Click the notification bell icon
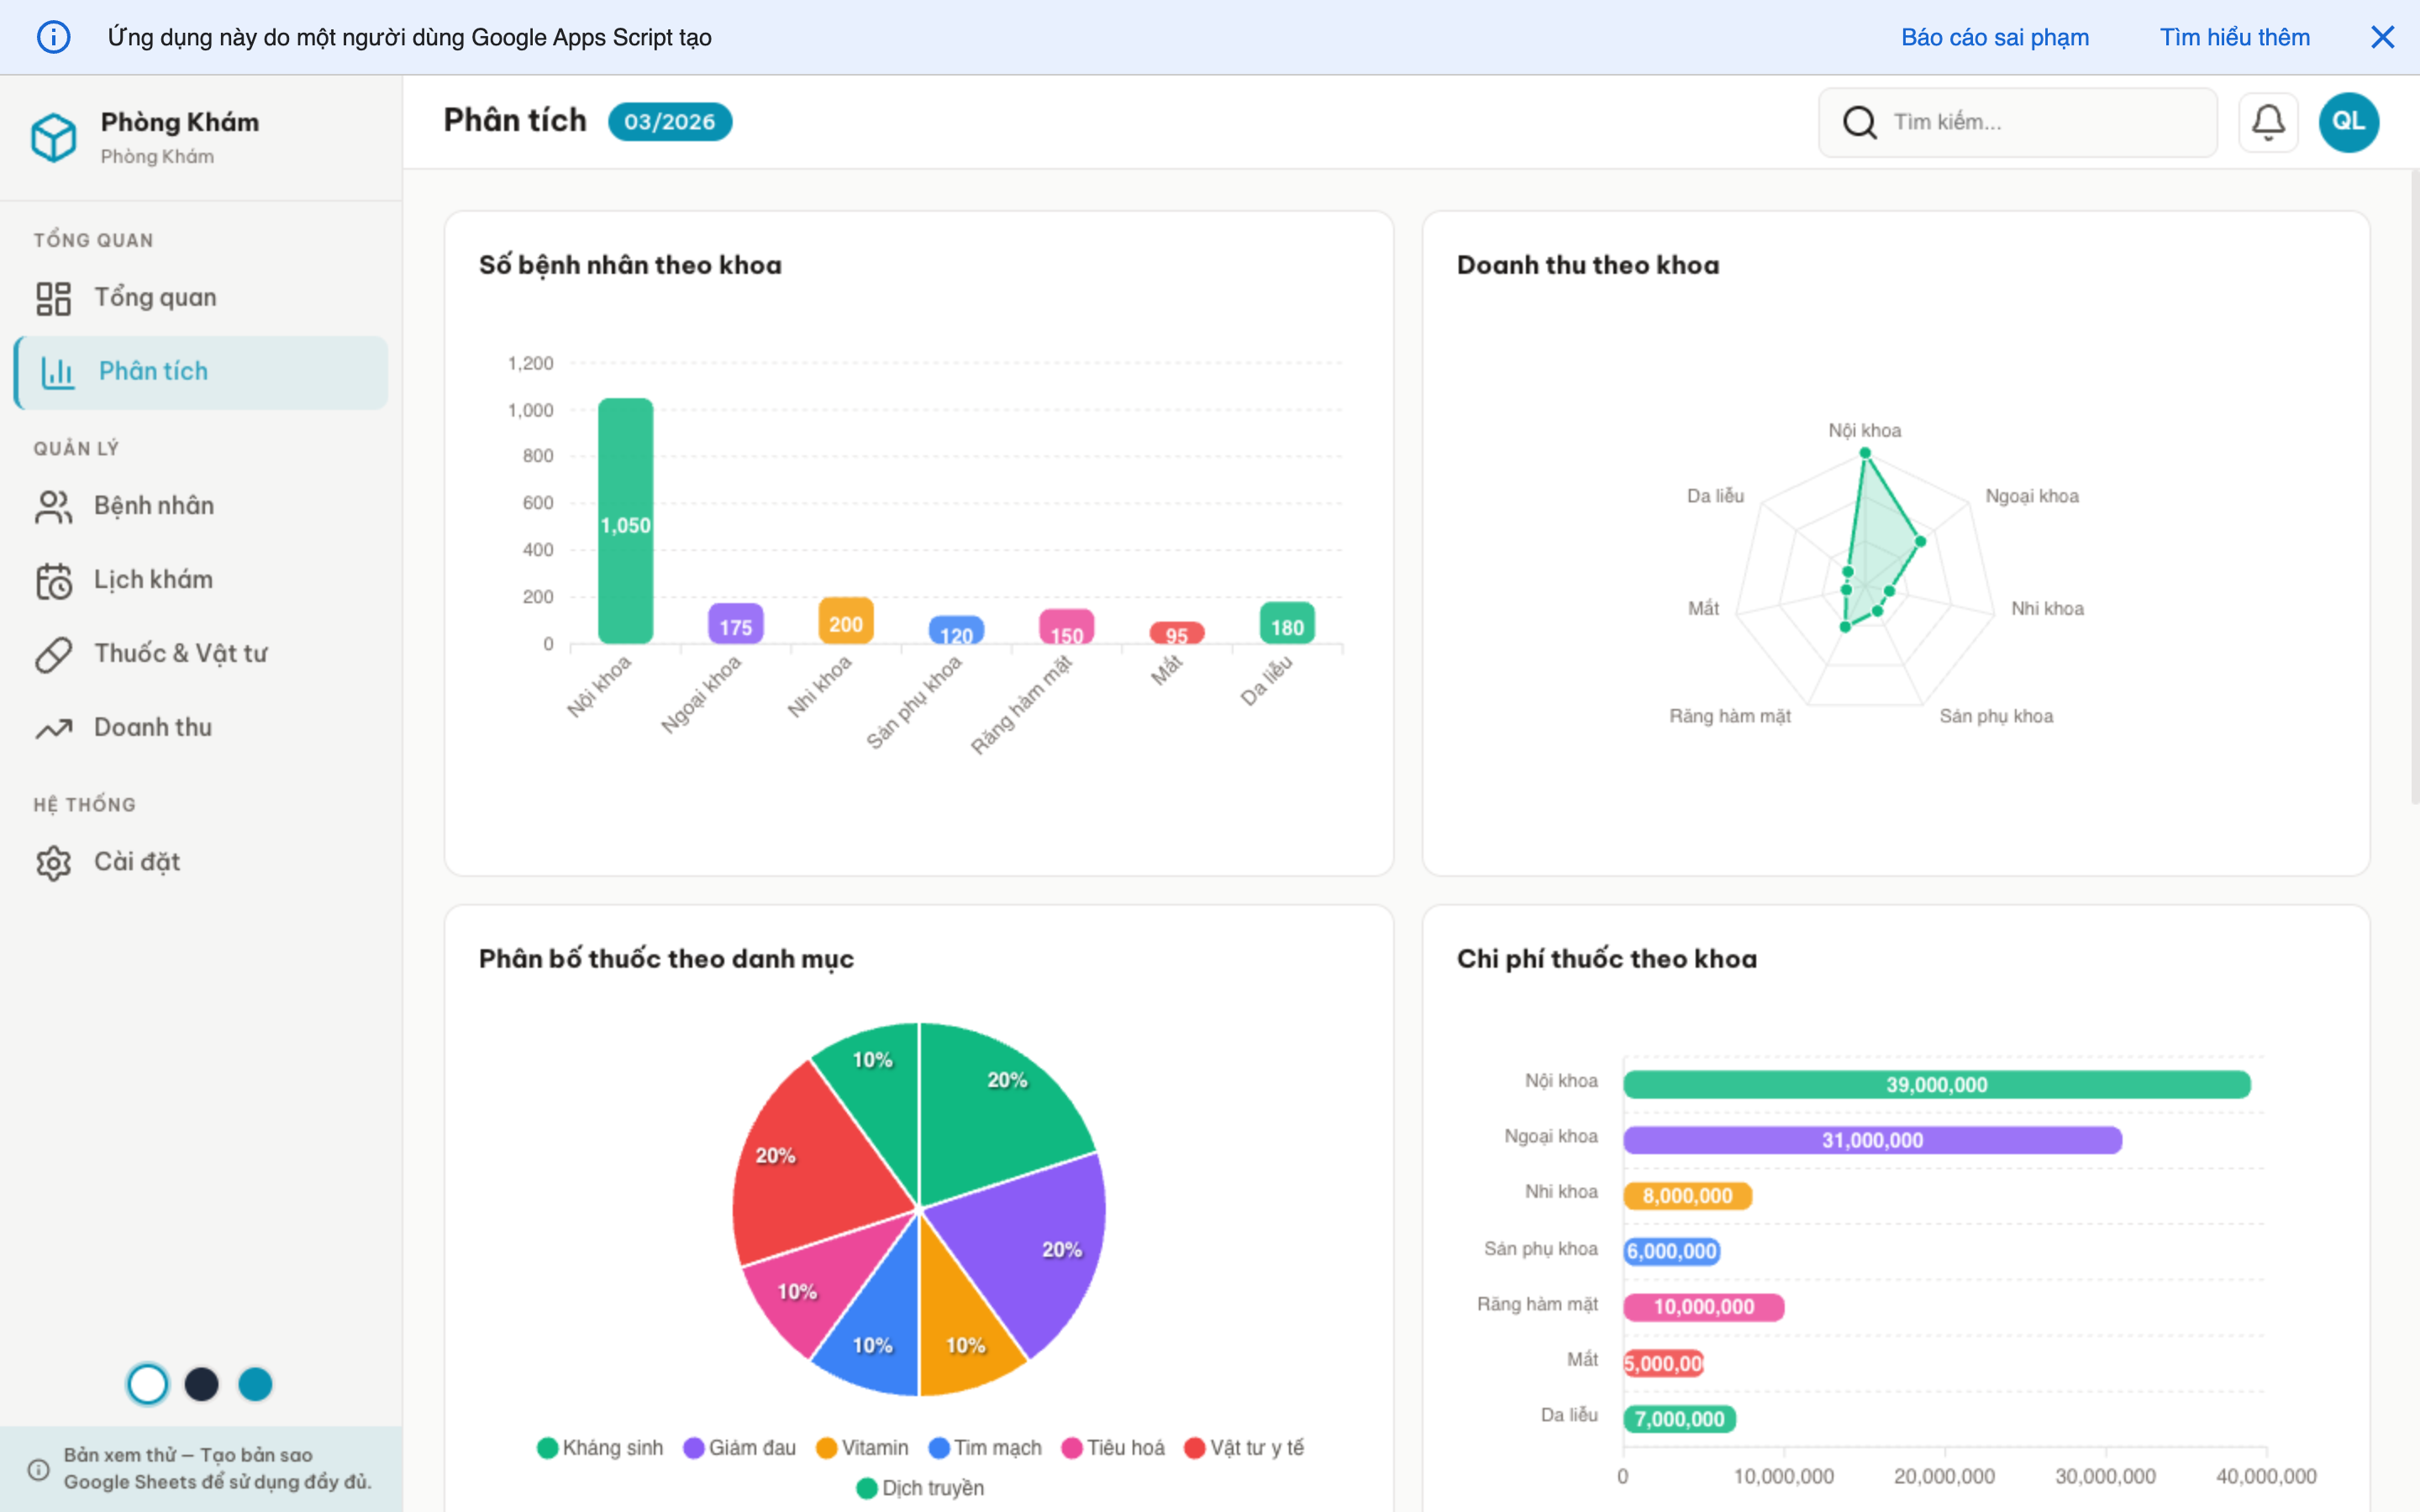Viewport: 2420px width, 1512px height. click(2267, 122)
